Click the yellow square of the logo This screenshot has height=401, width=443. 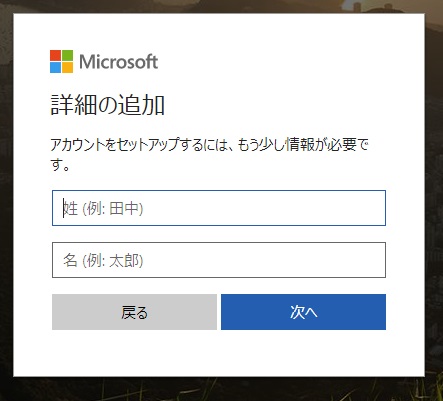click(67, 67)
